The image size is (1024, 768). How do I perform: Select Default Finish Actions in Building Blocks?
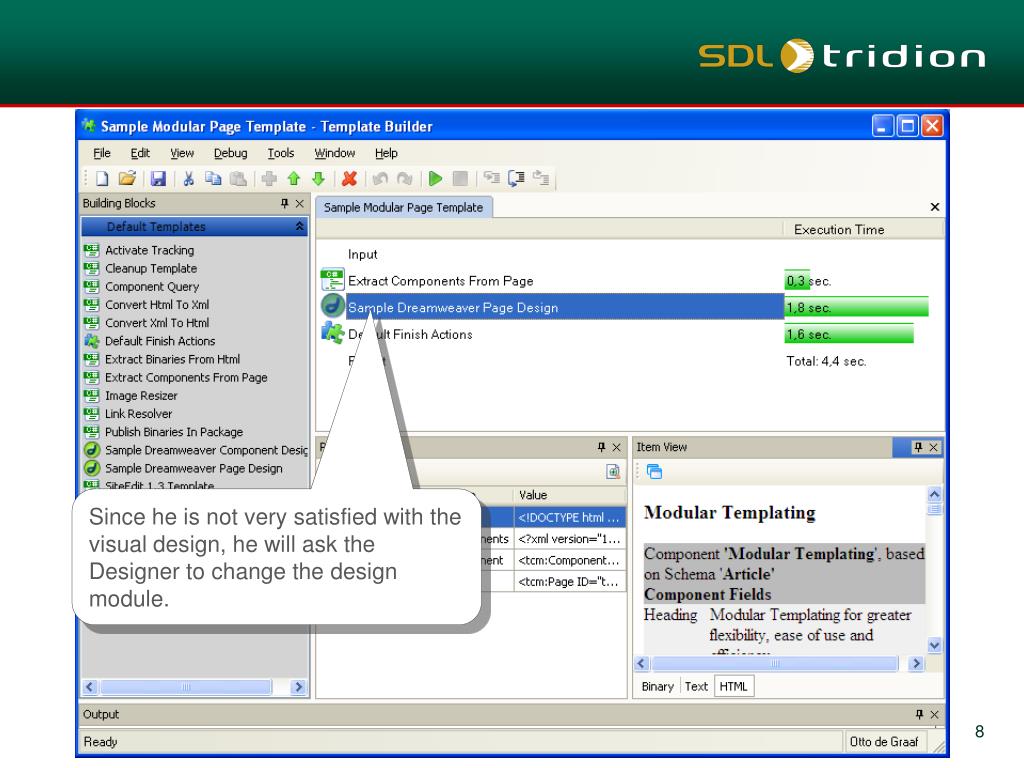160,341
